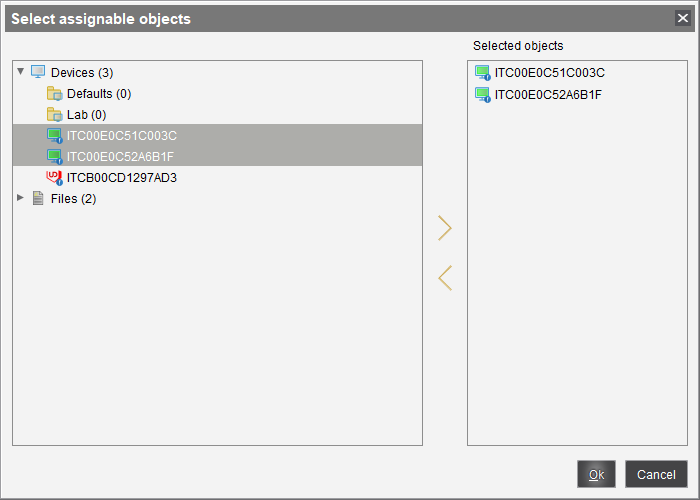
Task: Click the Files document icon
Action: [39, 198]
